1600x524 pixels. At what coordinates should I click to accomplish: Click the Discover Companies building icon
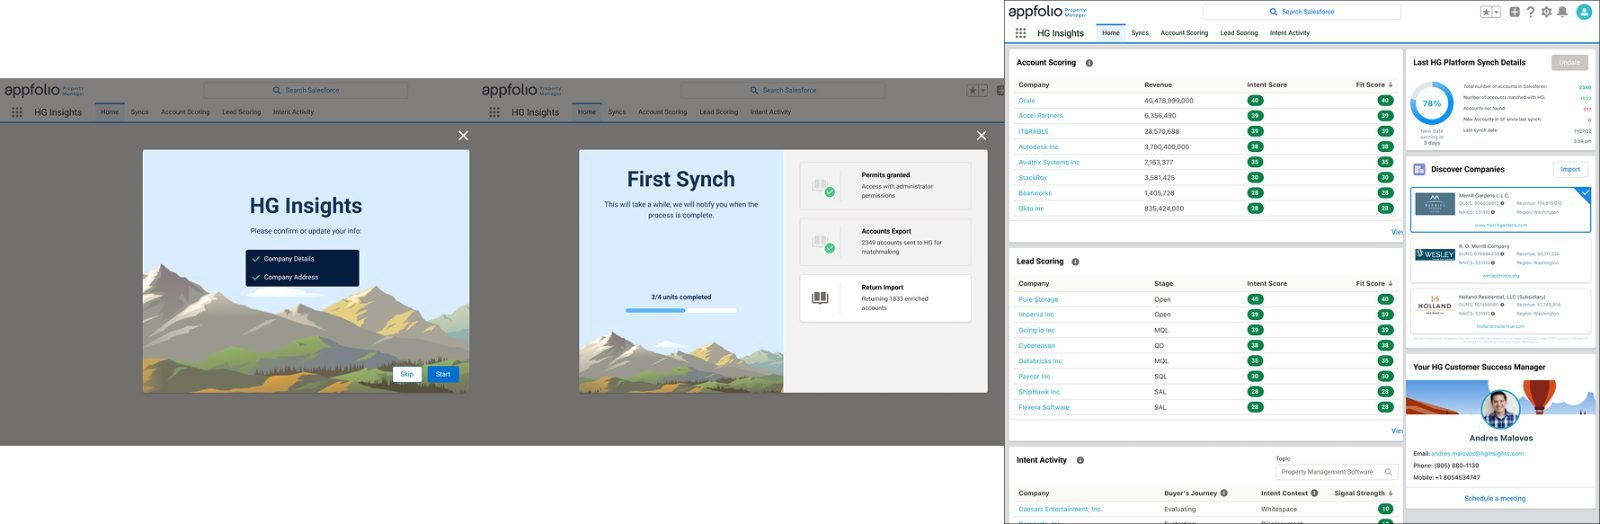[1419, 169]
